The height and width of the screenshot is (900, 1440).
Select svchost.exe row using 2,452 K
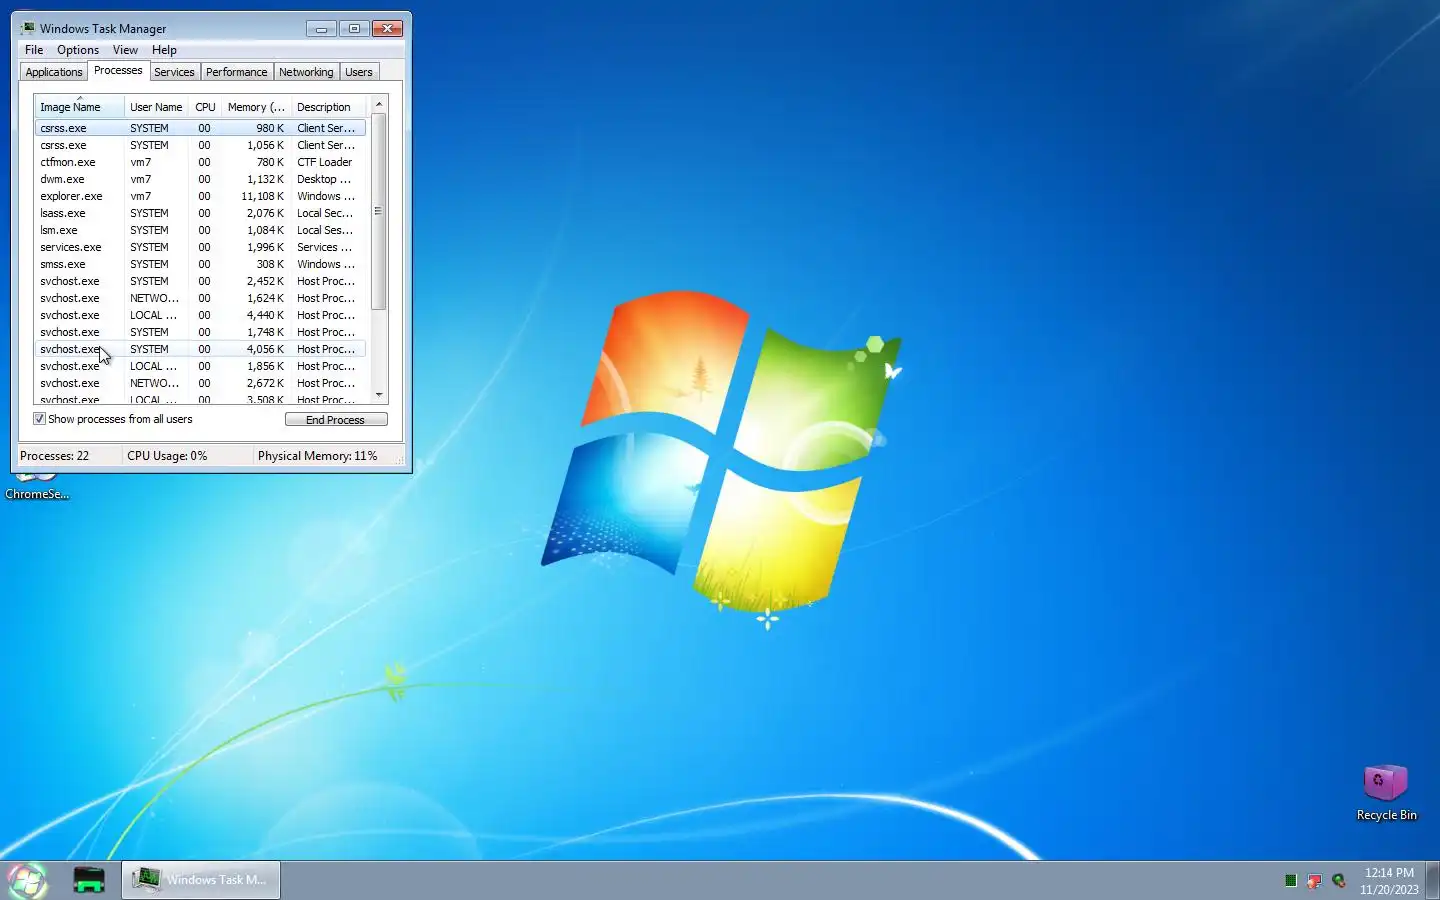click(200, 281)
